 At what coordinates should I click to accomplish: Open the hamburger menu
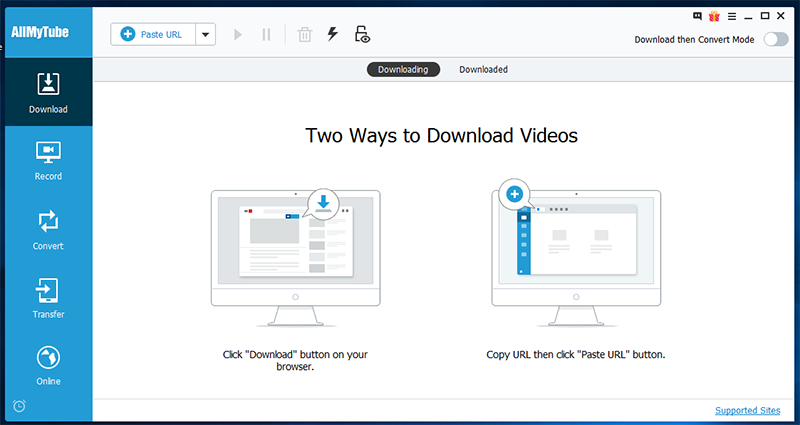pos(732,16)
